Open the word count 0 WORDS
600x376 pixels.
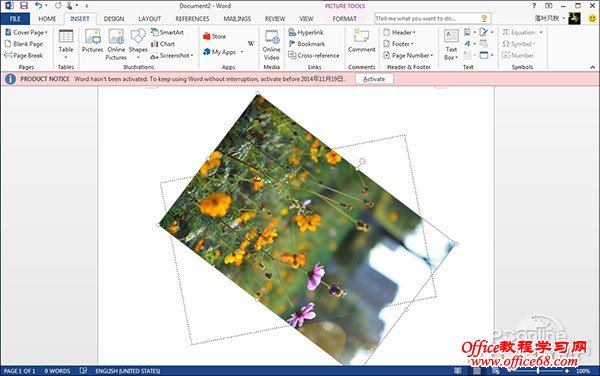(x=57, y=371)
